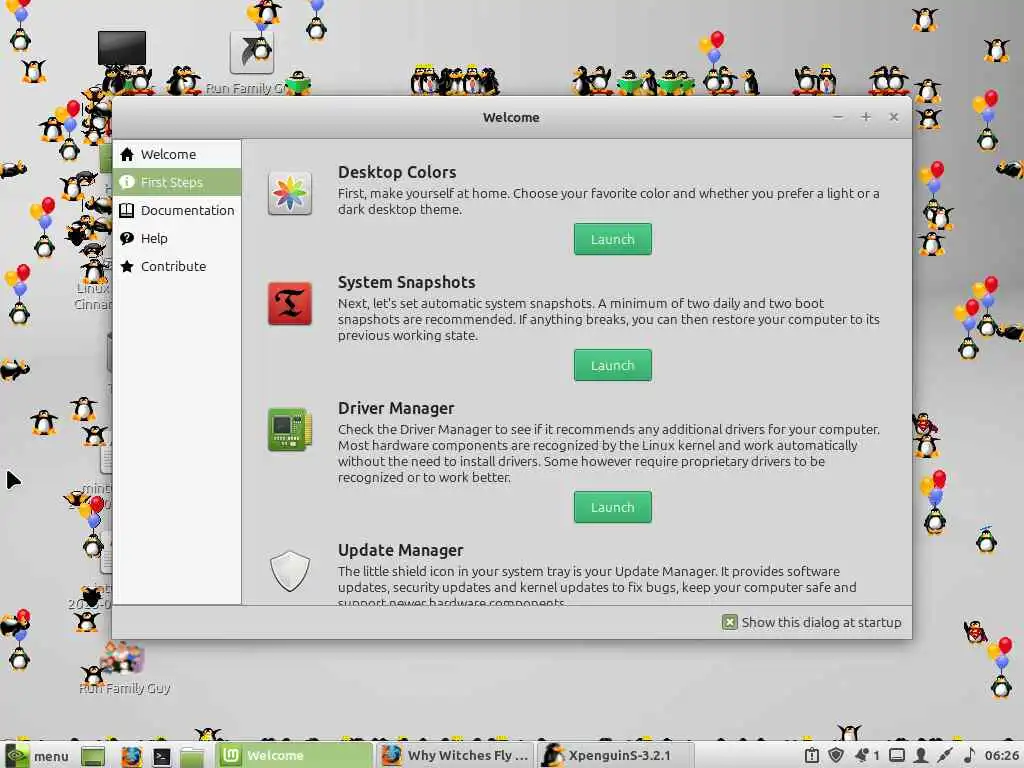The image size is (1024, 768).
Task: Launch Firefox from the panel launcher
Action: [x=131, y=756]
